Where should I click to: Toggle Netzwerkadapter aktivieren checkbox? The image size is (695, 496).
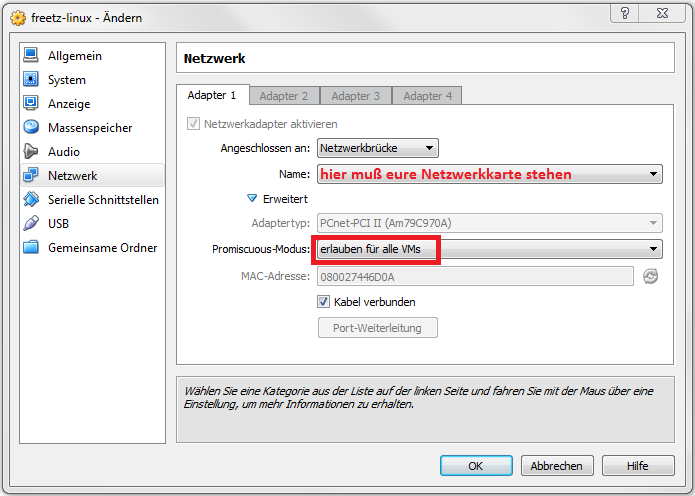193,124
